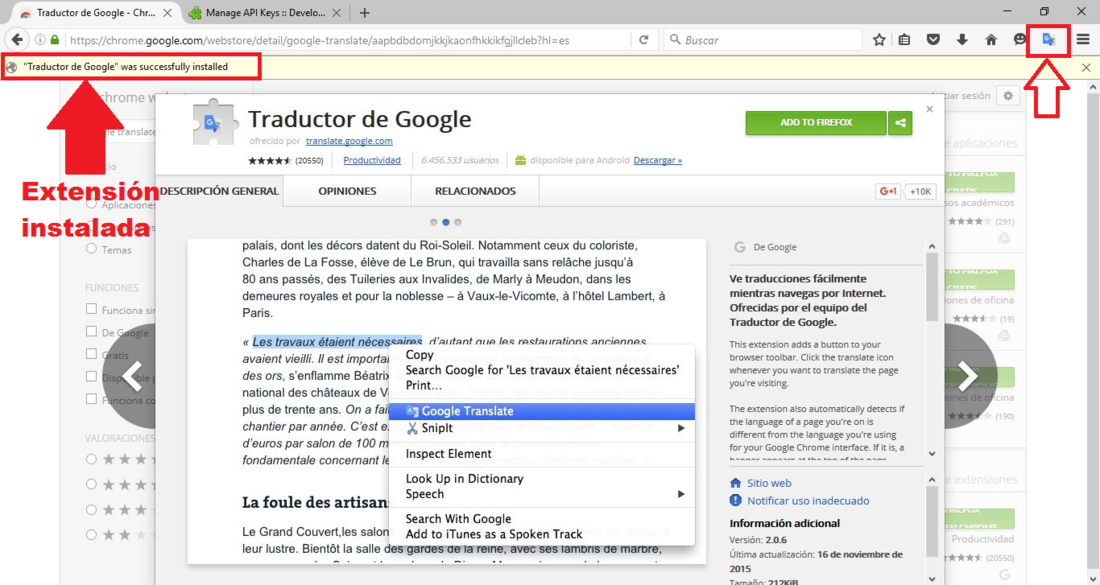Open the downloads arrow in the toolbar

tap(962, 40)
